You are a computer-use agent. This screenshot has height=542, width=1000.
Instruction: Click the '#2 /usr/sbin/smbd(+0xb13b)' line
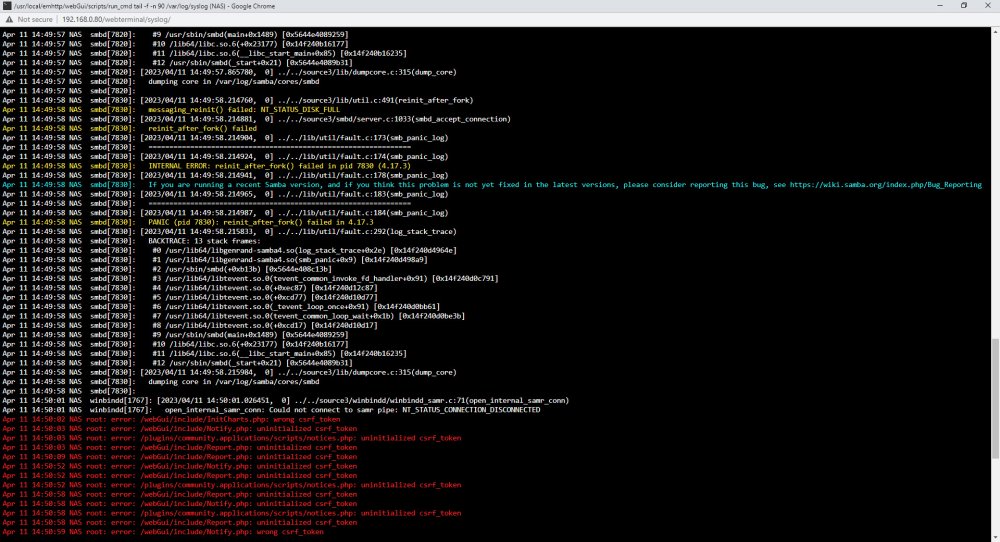point(167,269)
